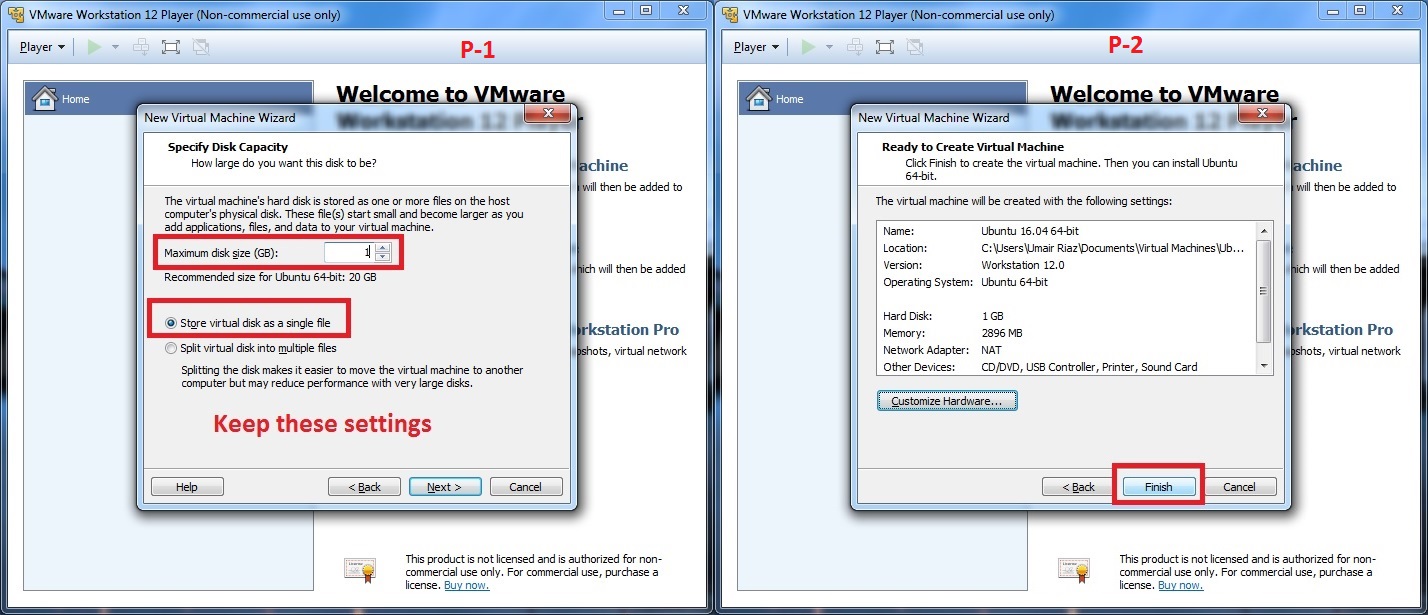The image size is (1428, 615).
Task: Cancel the Specify Disk Capacity wizard
Action: 526,487
